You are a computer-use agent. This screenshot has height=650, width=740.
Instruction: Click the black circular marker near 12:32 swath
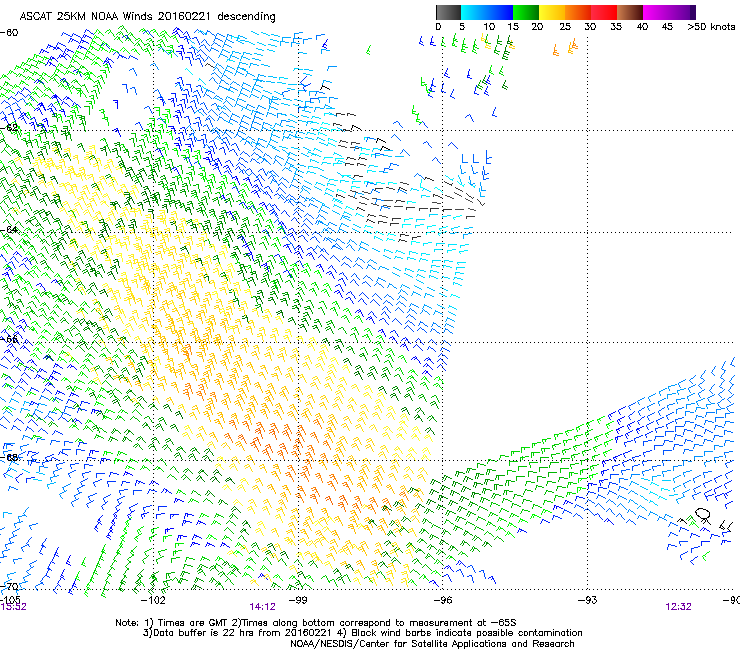703,514
